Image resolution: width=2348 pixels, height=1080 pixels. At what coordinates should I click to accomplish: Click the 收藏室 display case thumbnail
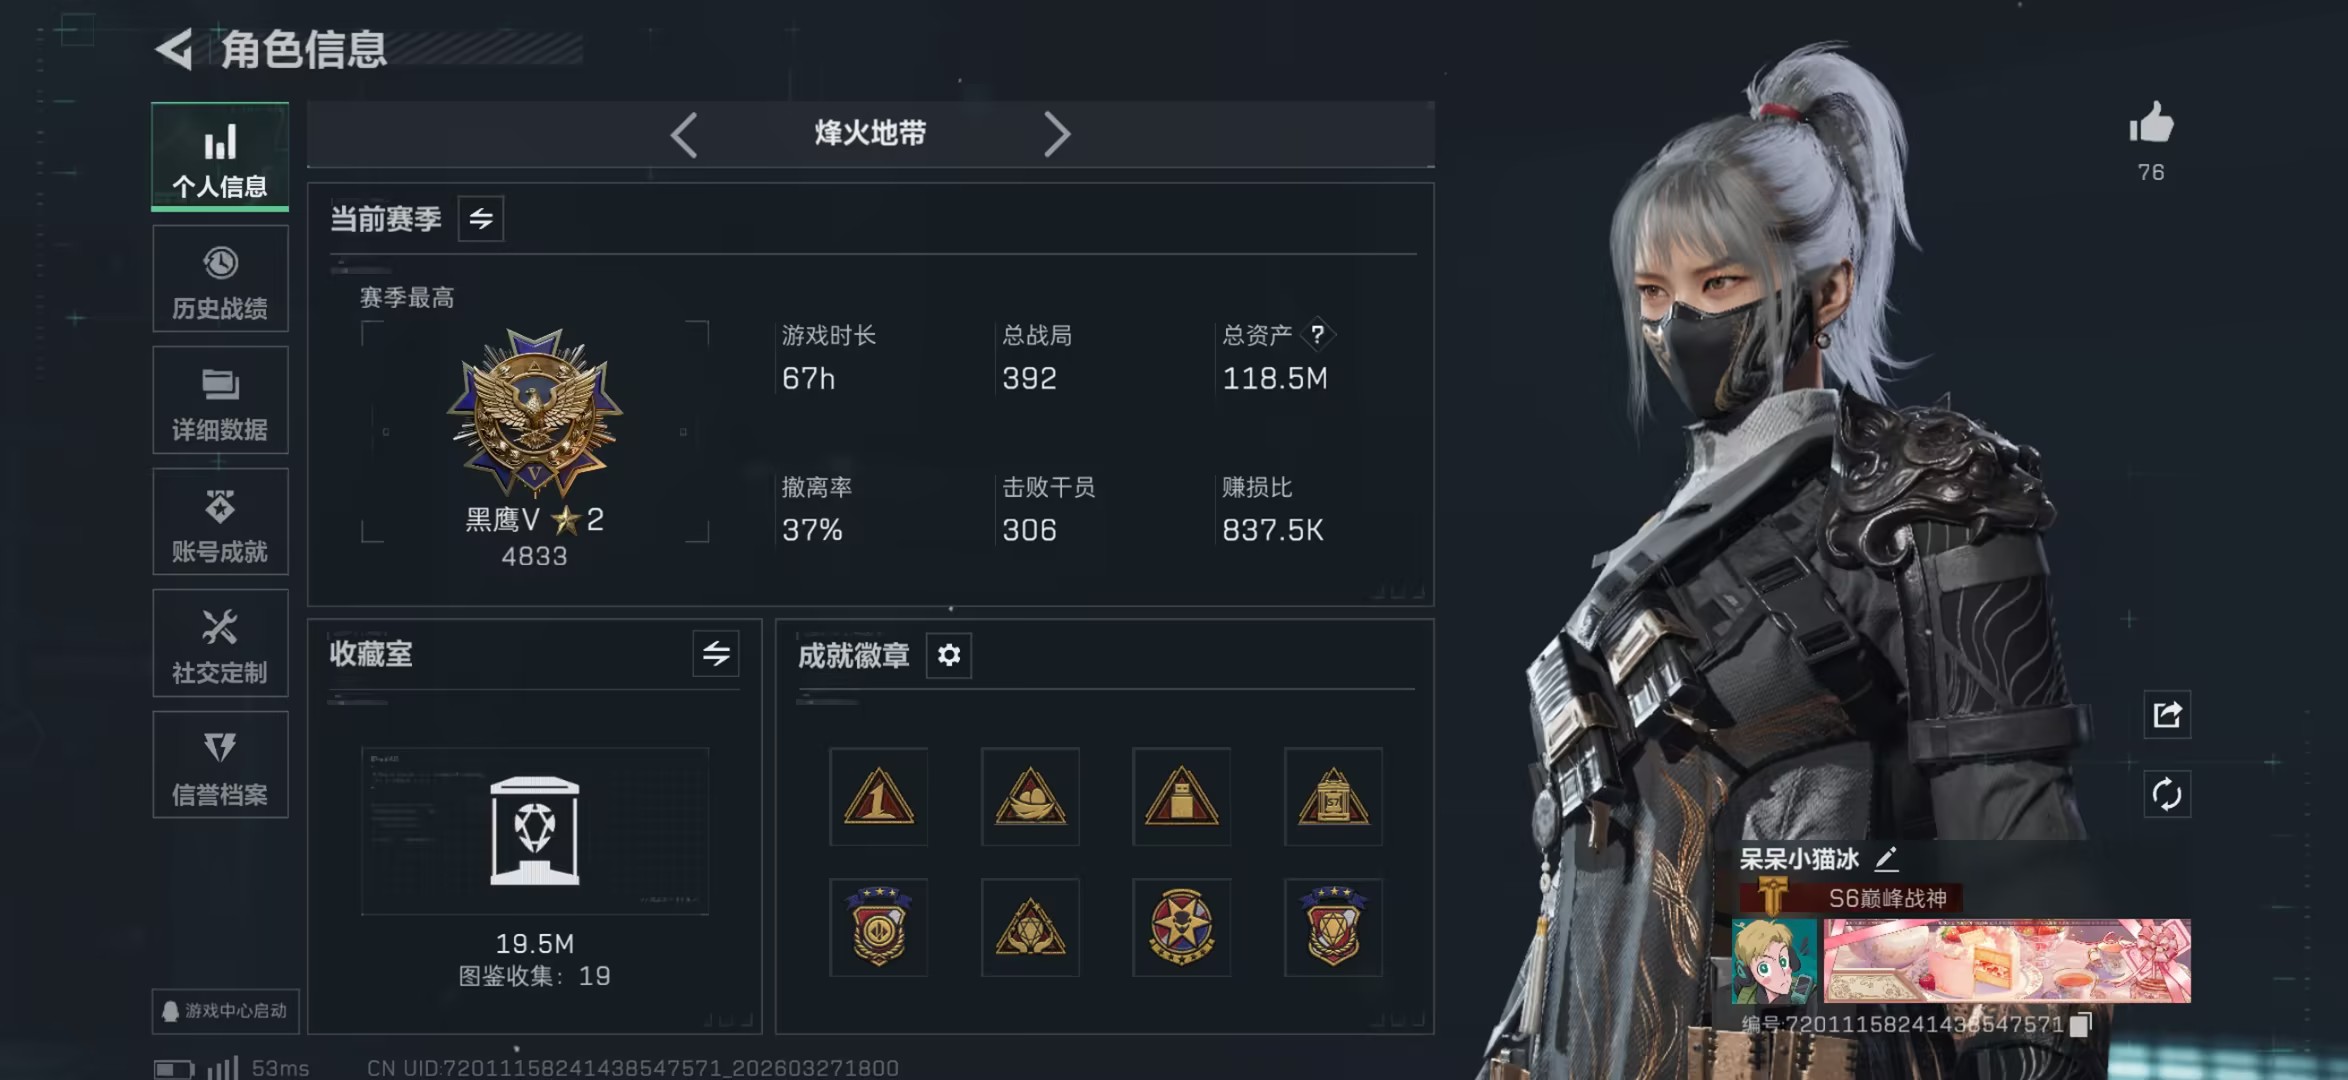point(535,831)
